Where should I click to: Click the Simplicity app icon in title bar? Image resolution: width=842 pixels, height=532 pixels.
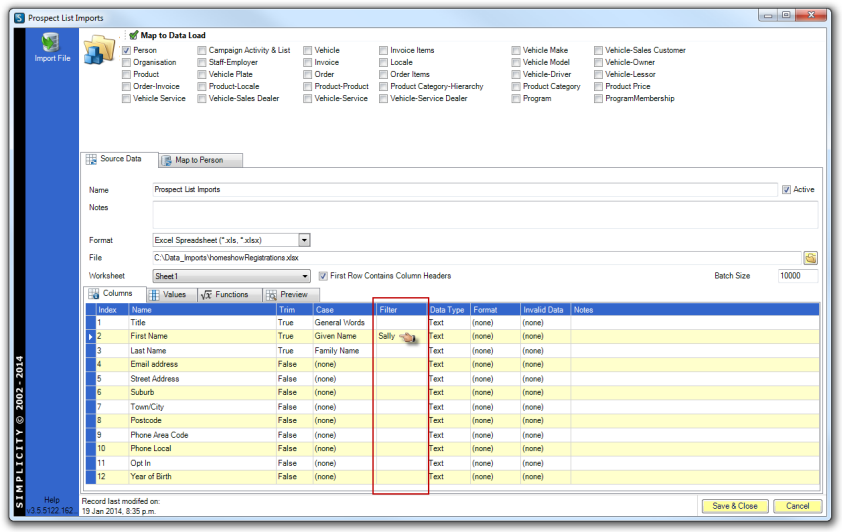point(19,18)
